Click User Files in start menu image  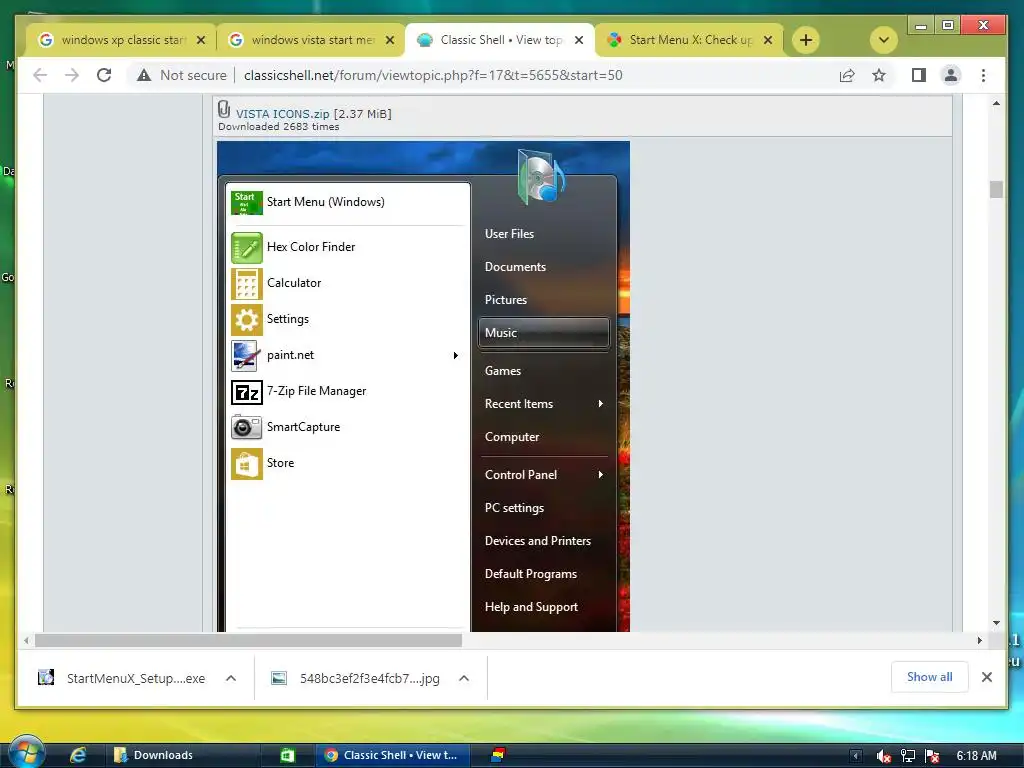point(509,234)
